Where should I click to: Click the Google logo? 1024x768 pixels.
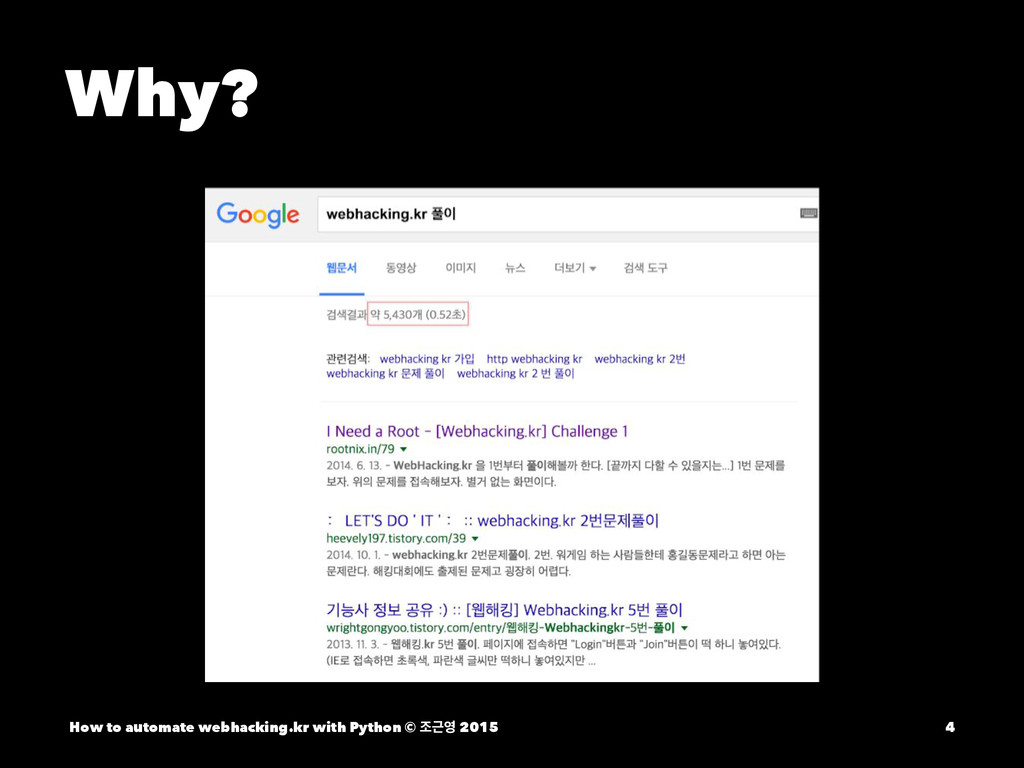click(258, 214)
